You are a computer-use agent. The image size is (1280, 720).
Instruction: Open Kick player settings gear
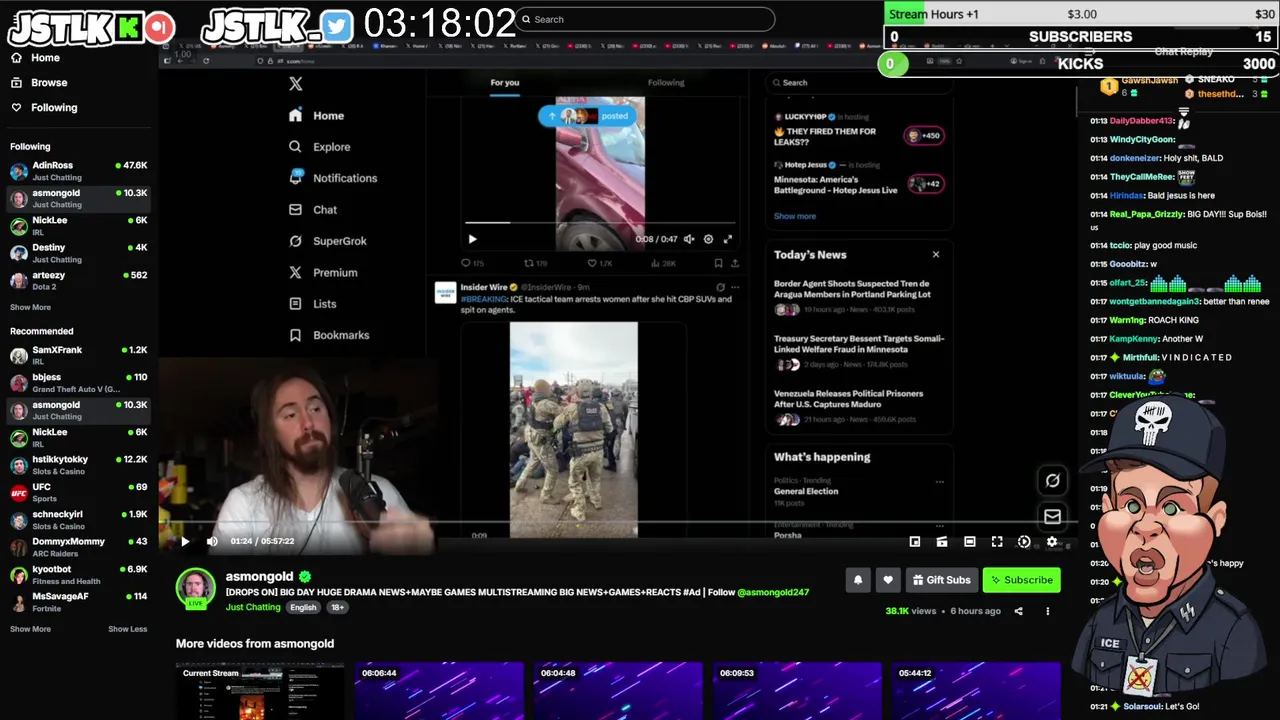(x=1051, y=541)
